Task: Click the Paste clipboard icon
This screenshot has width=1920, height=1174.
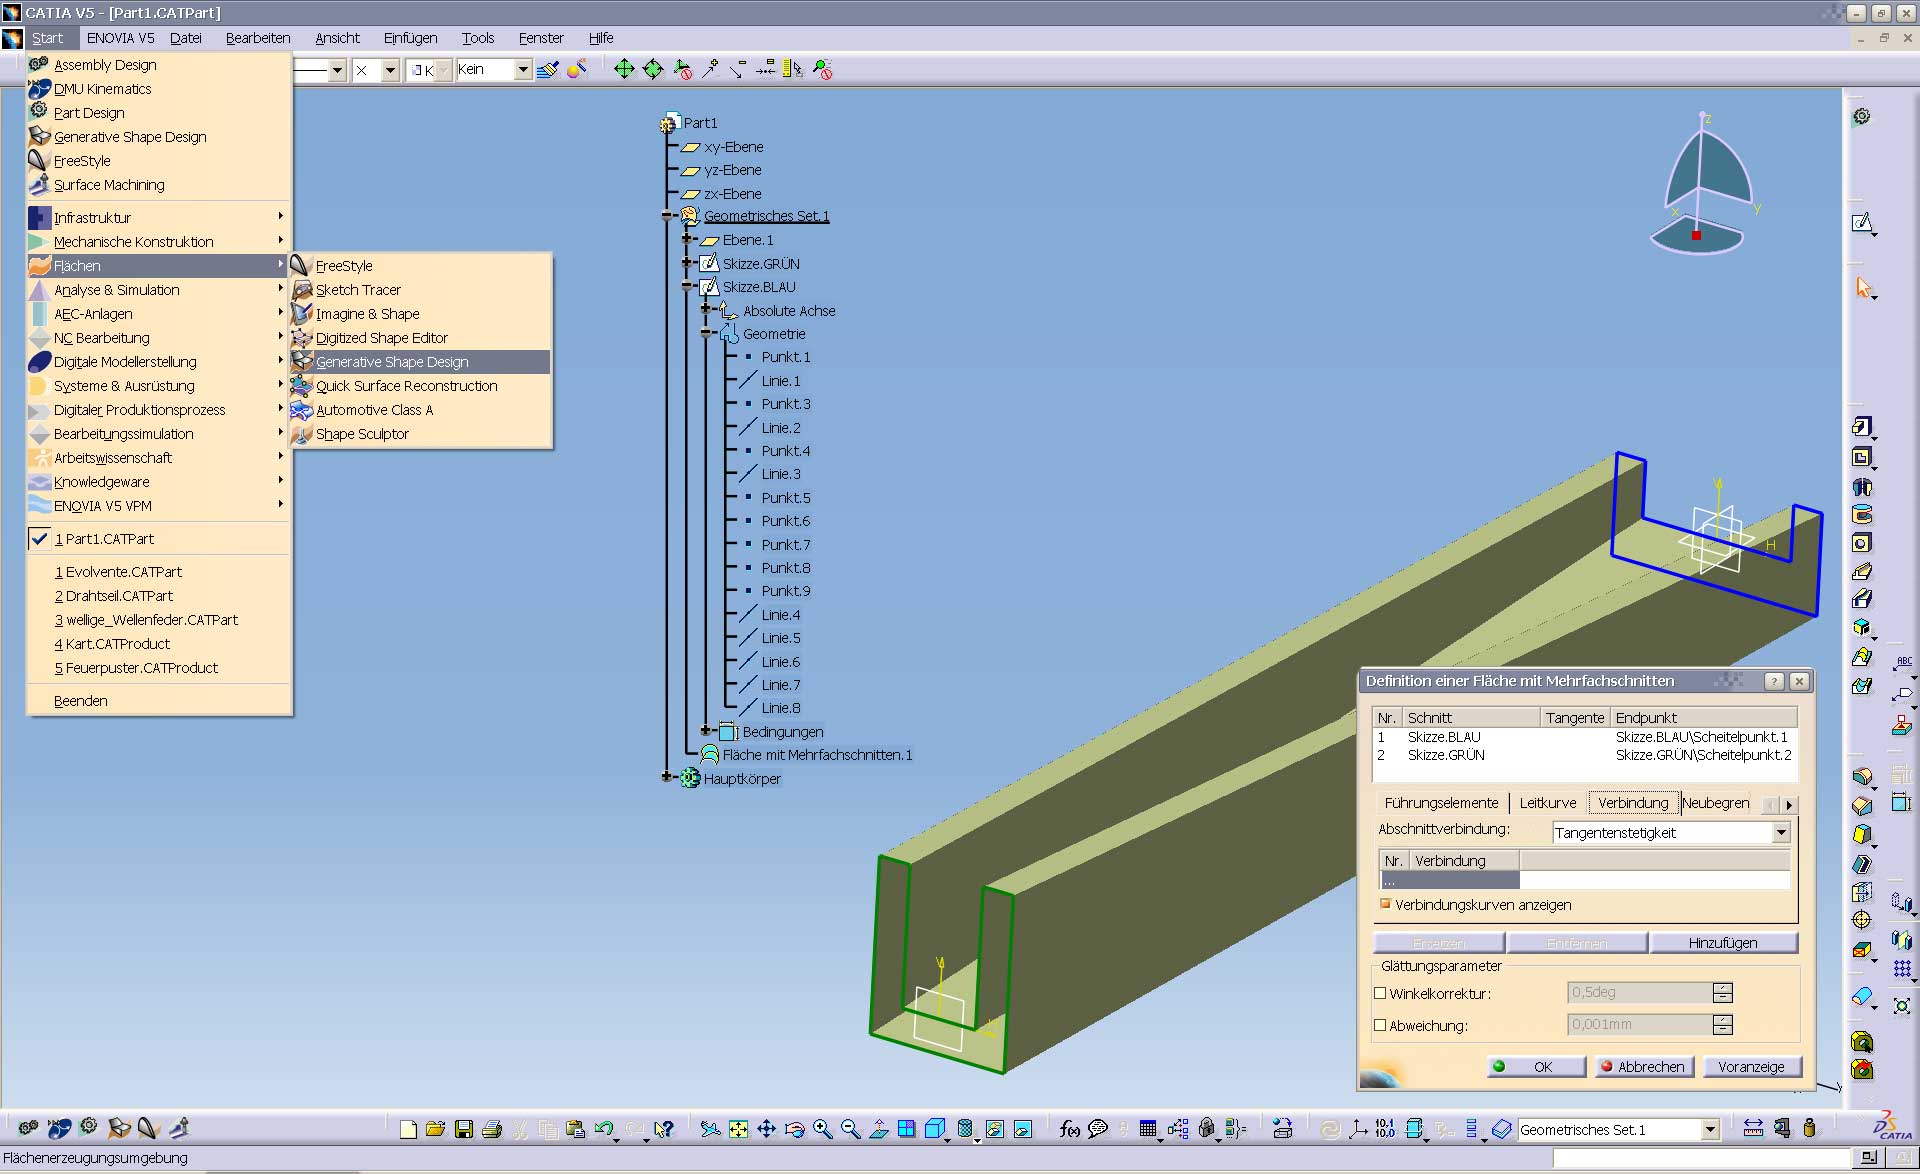Action: tap(575, 1129)
